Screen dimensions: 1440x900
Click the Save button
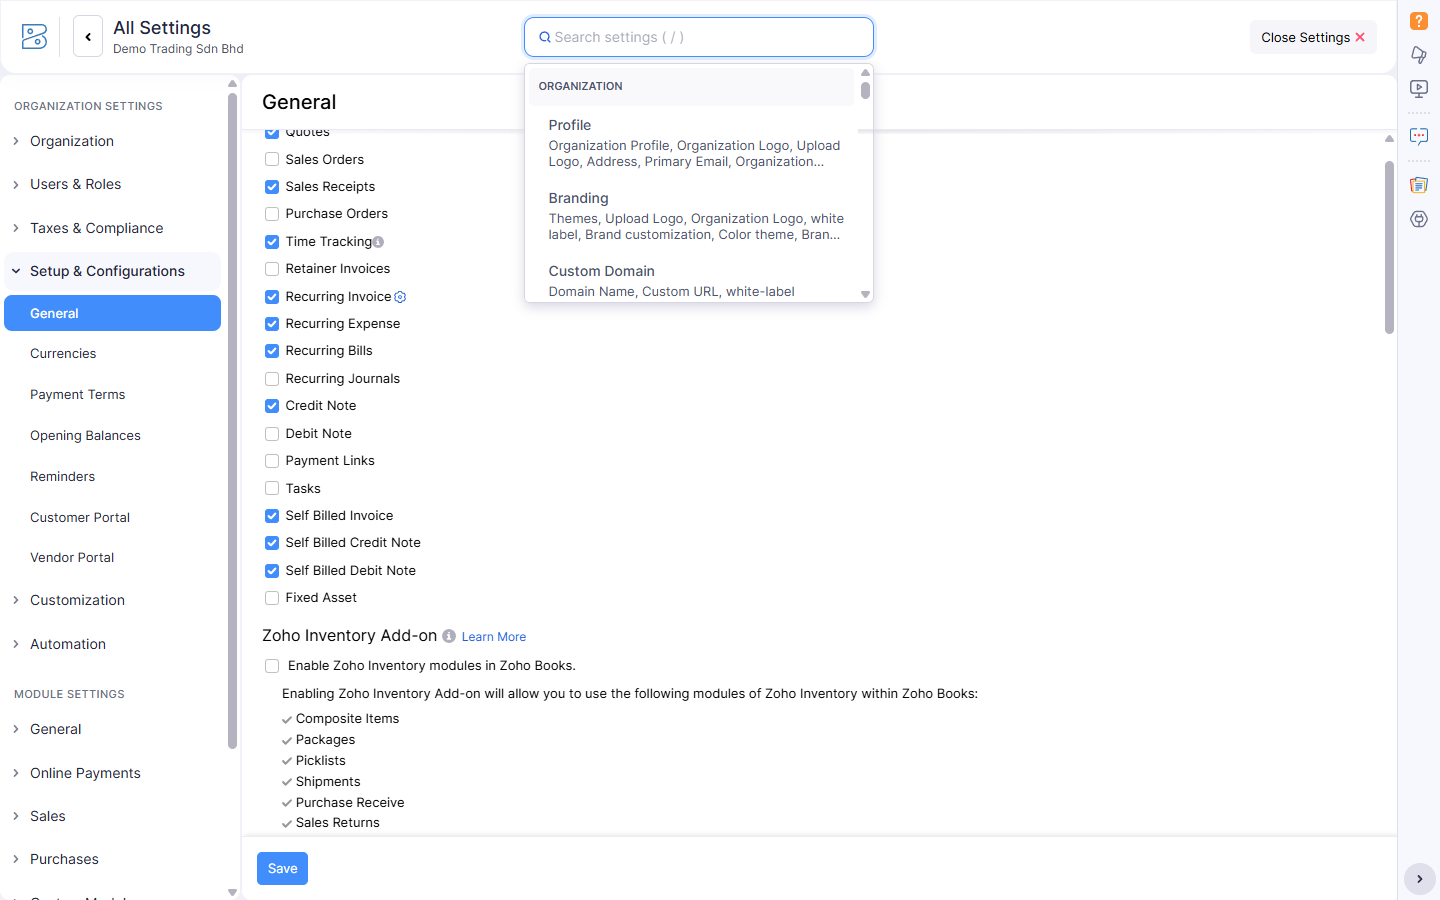coord(282,869)
